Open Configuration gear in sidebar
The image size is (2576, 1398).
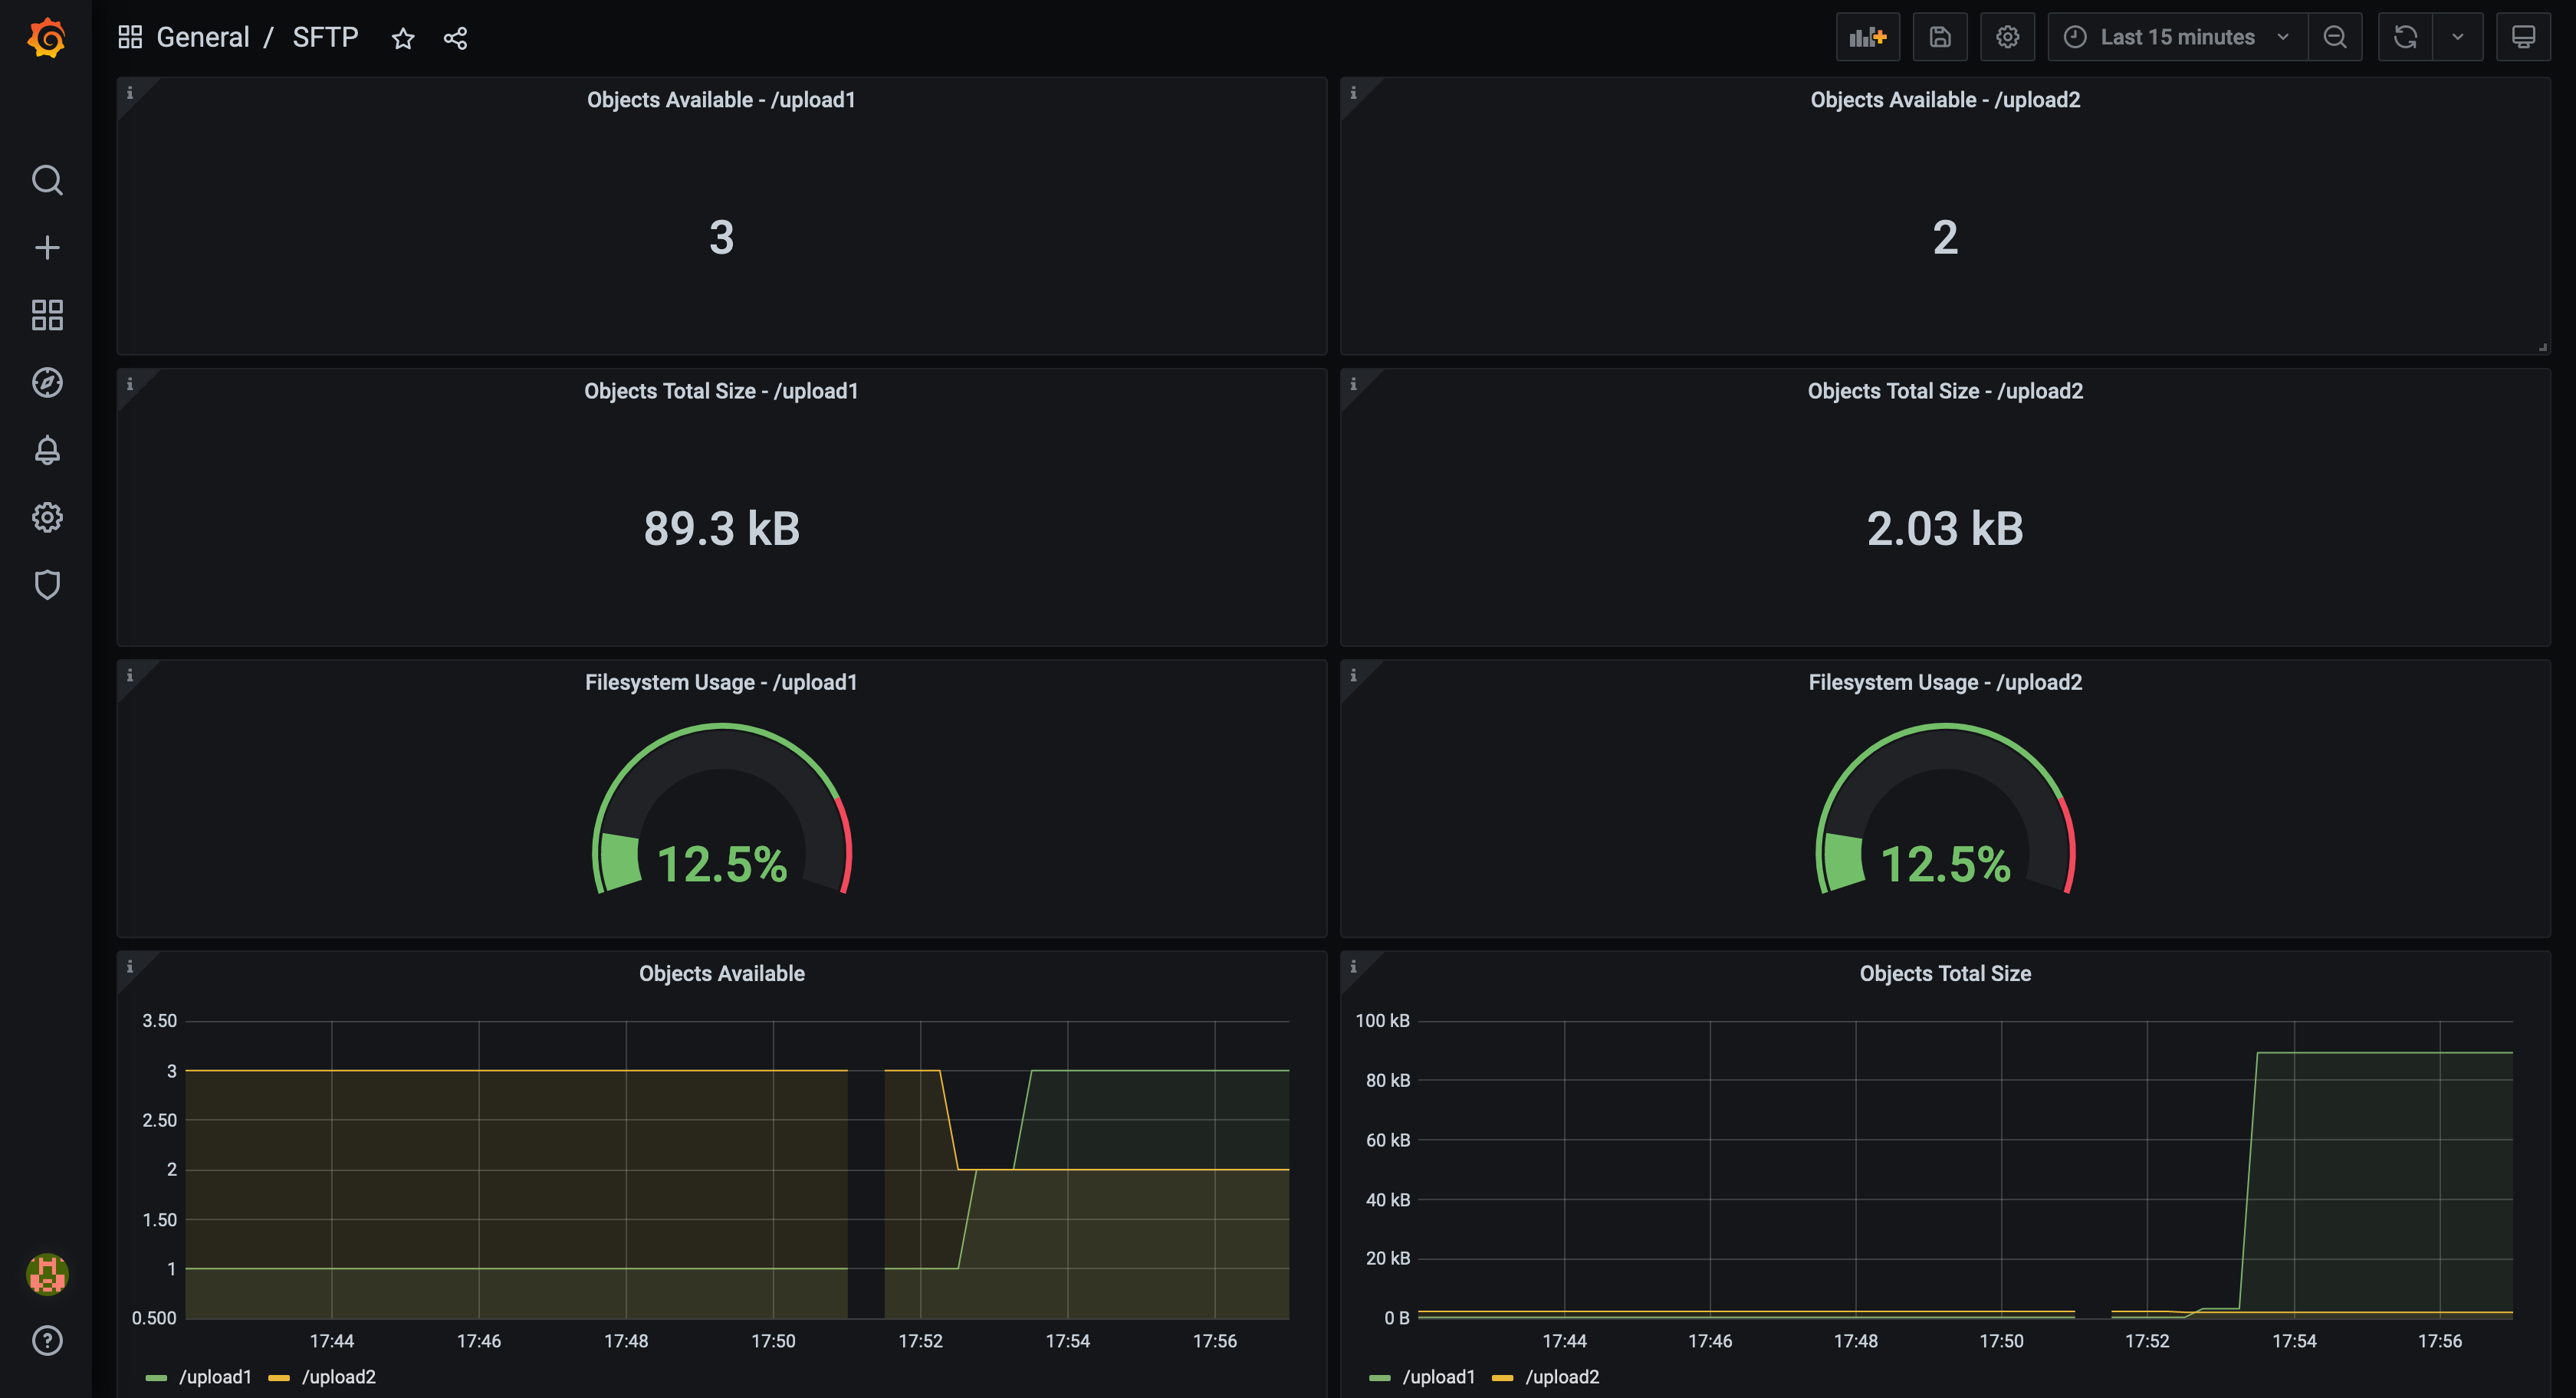[x=47, y=517]
